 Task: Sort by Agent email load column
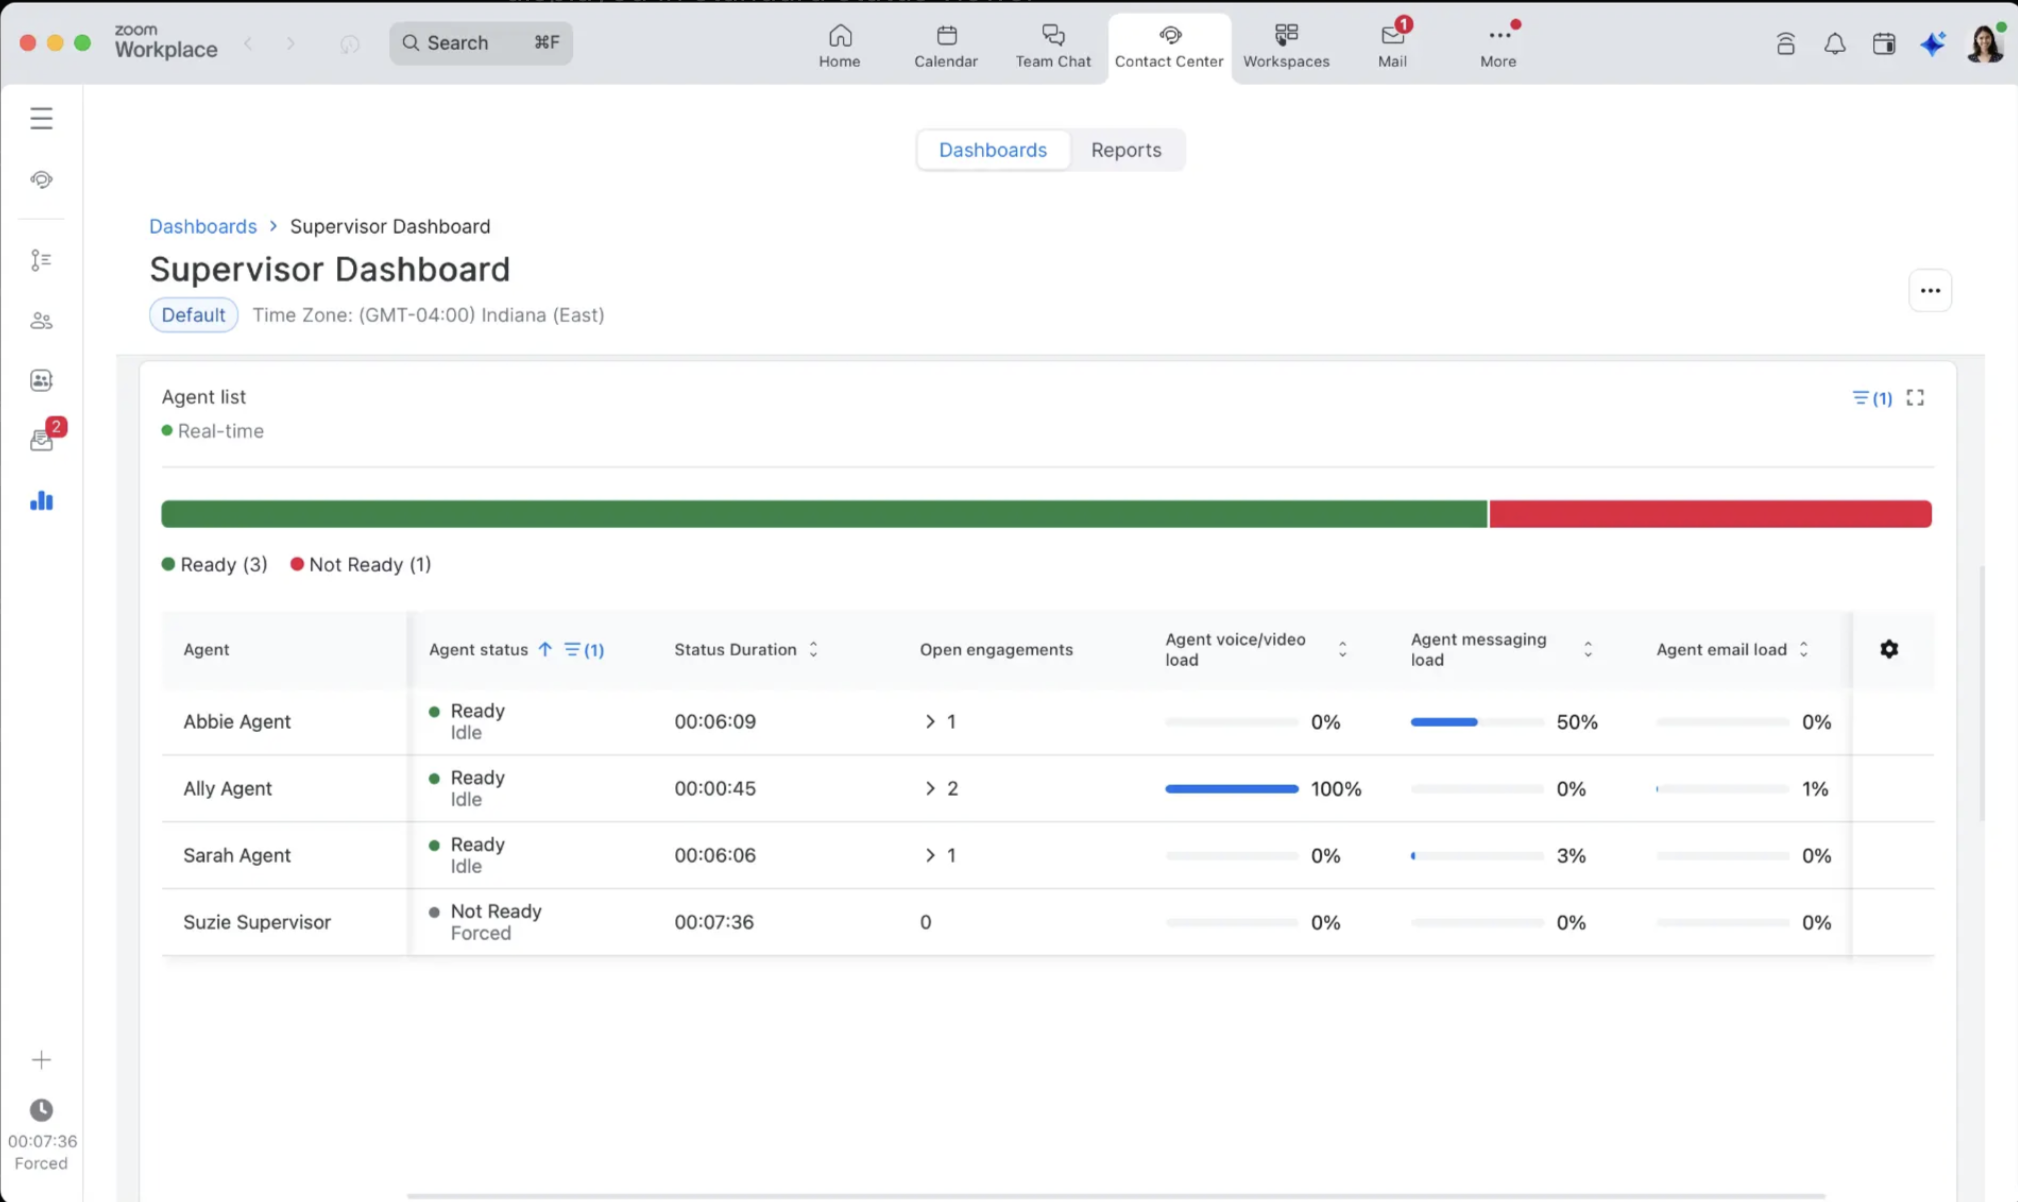[1803, 649]
